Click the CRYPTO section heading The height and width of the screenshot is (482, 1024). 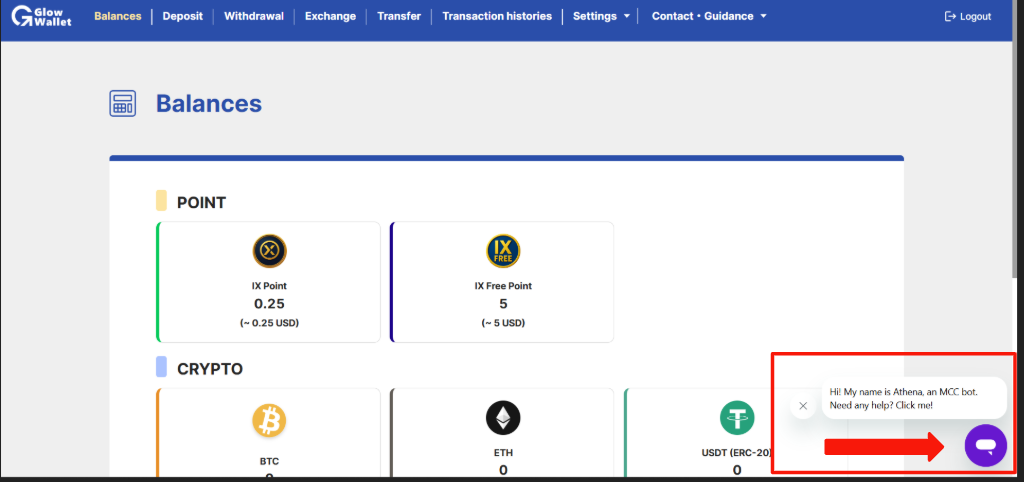coord(210,369)
